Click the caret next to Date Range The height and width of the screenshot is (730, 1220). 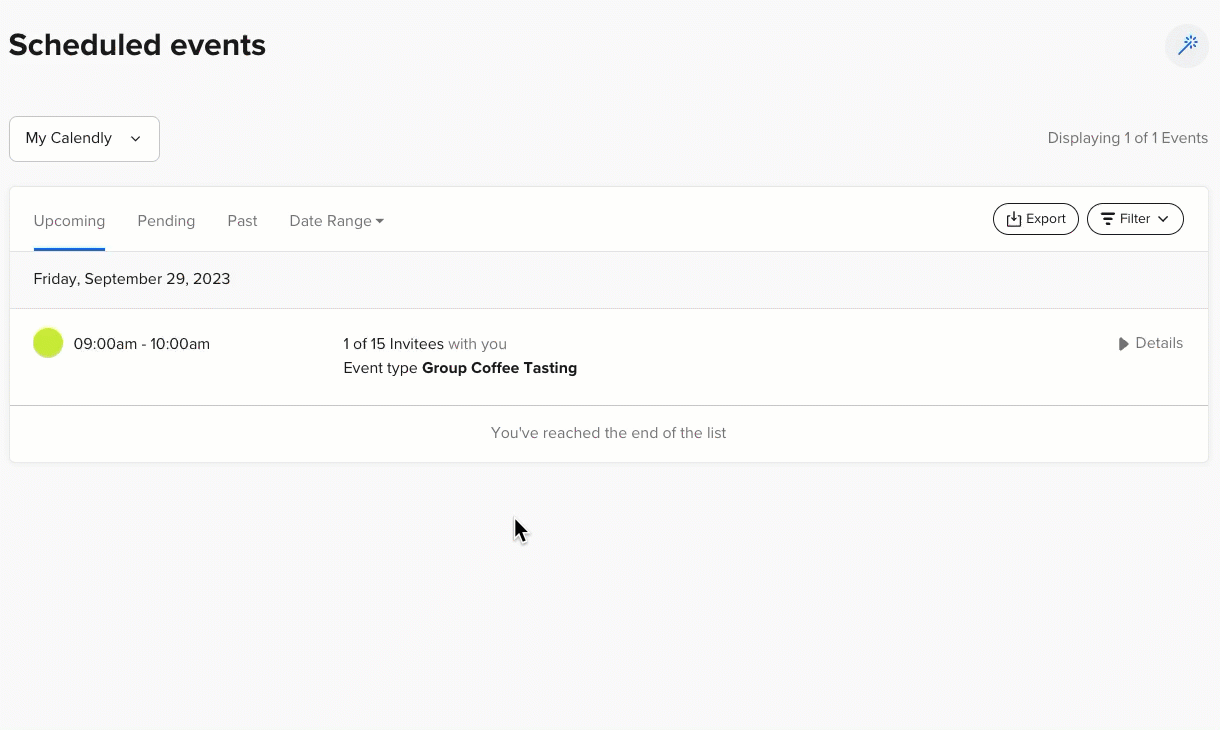[x=380, y=221]
